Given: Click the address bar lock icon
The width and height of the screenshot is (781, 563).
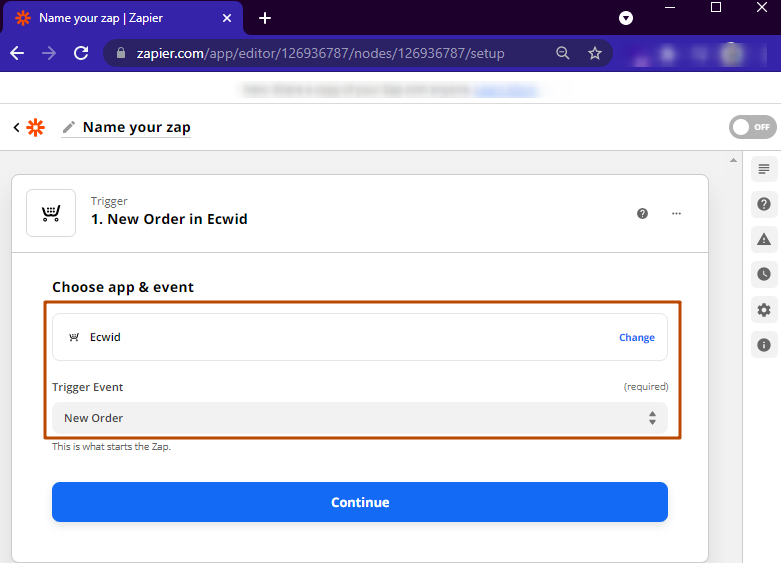Looking at the screenshot, I should tap(121, 53).
